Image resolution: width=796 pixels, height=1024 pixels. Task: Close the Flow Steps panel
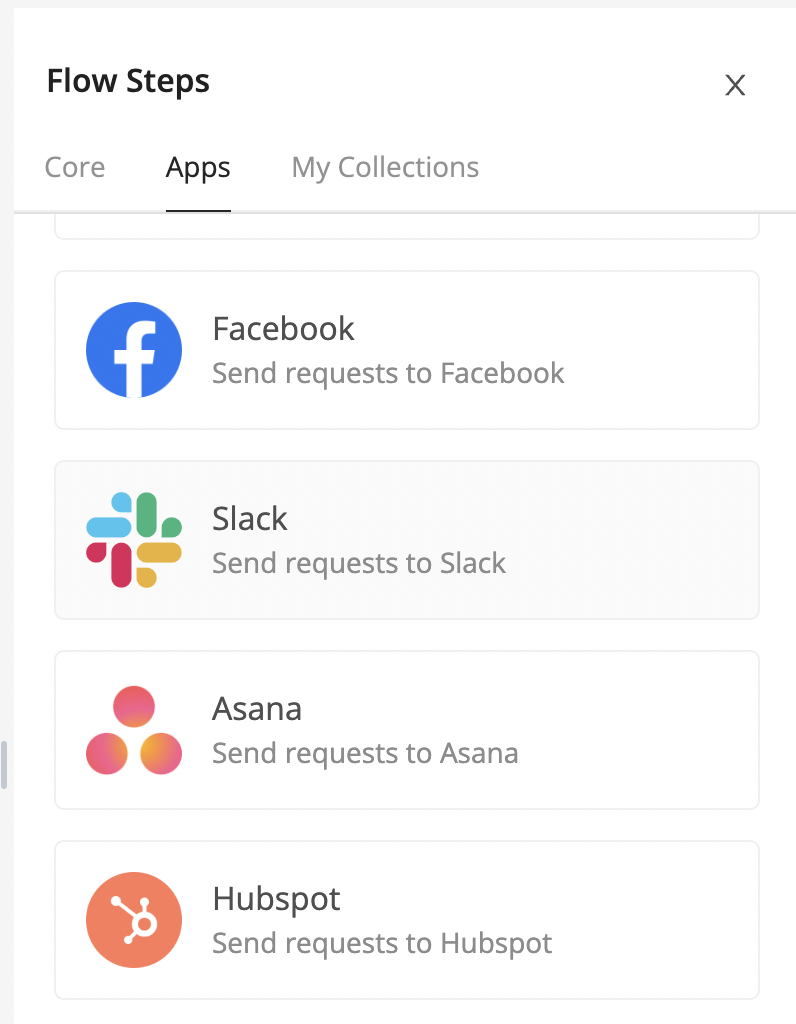735,86
